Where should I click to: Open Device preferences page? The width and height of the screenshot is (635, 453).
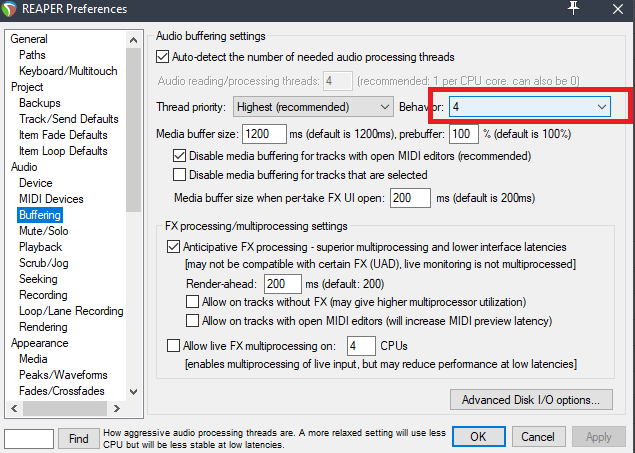click(36, 183)
